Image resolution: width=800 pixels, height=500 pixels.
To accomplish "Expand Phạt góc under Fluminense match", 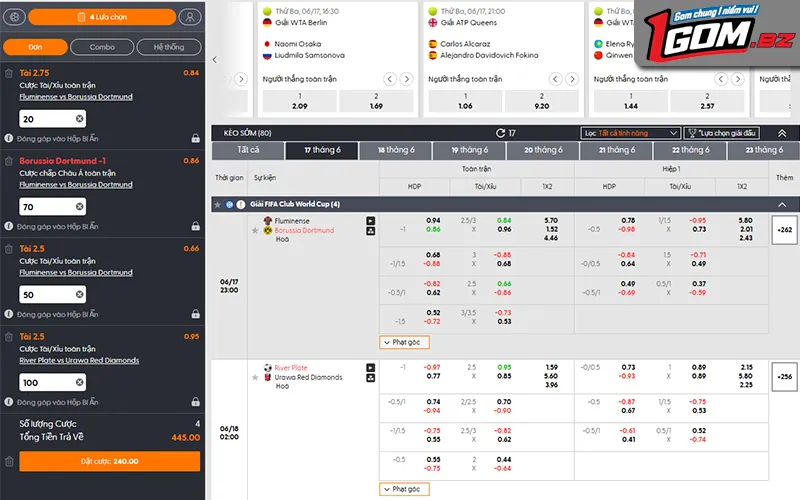I will click(404, 342).
